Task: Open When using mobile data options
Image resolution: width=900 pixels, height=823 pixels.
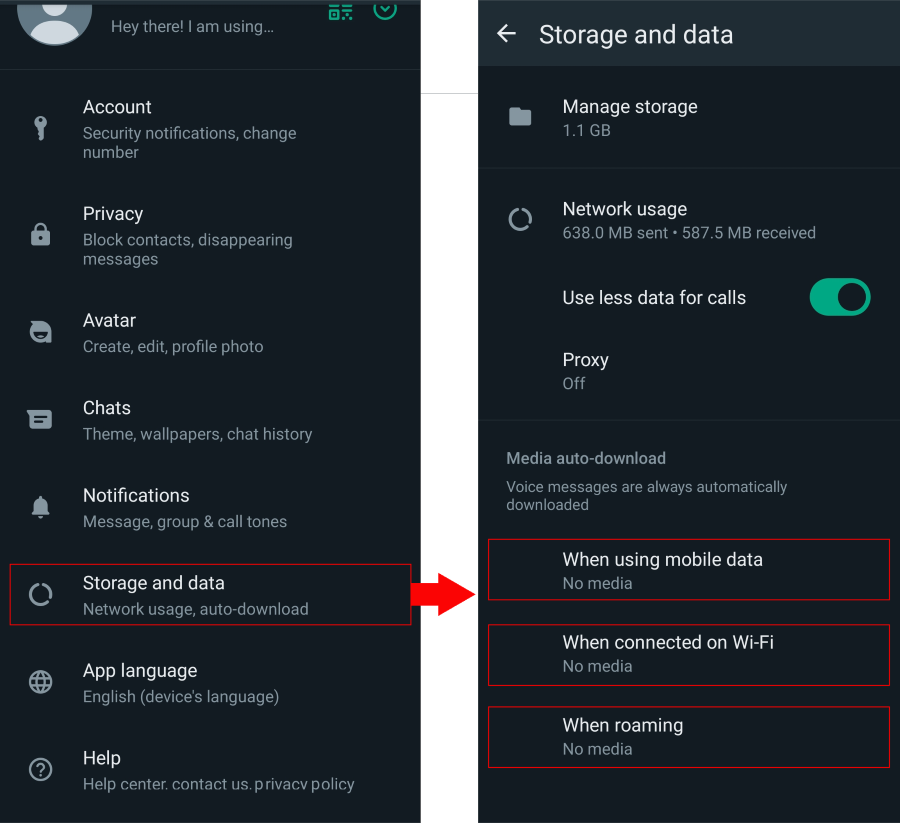Action: coord(688,570)
